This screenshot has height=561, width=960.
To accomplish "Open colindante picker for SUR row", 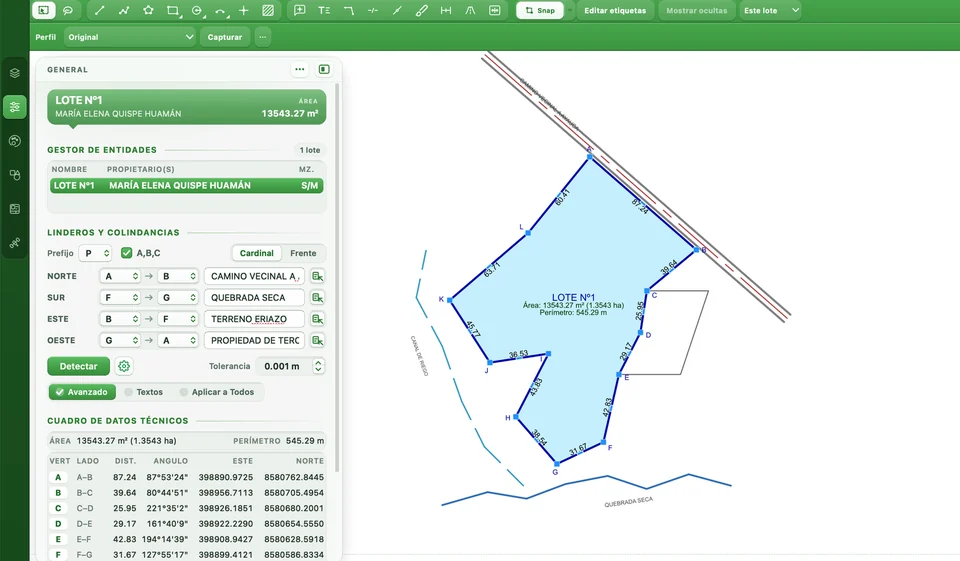I will pos(317,298).
